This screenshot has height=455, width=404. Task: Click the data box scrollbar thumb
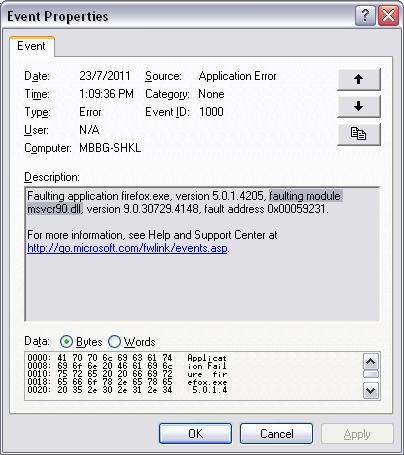coord(371,374)
